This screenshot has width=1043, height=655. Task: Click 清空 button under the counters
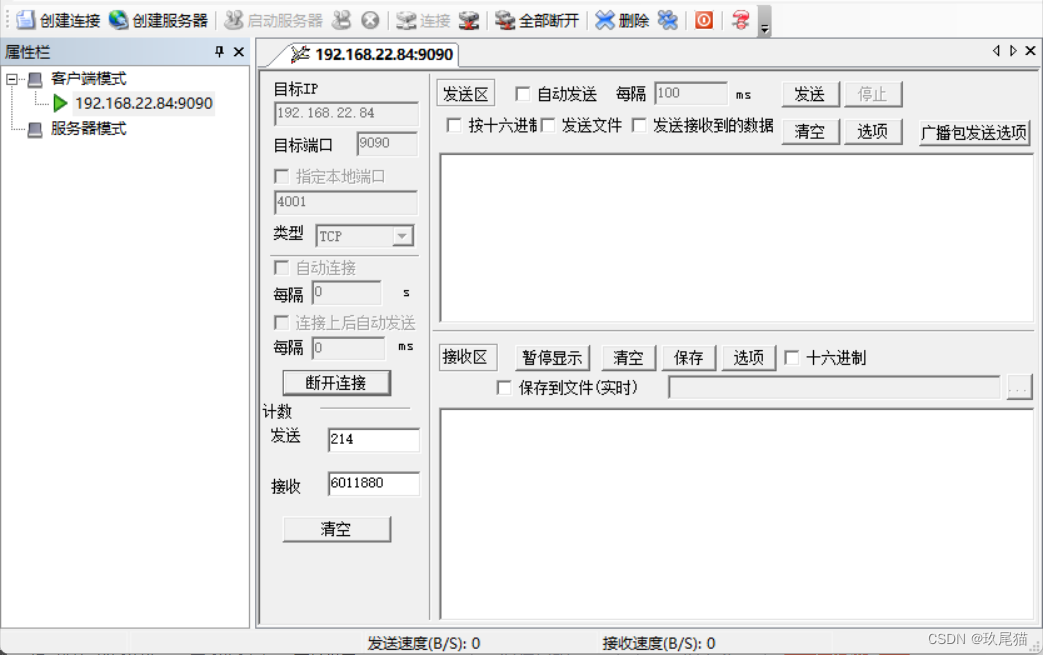337,529
